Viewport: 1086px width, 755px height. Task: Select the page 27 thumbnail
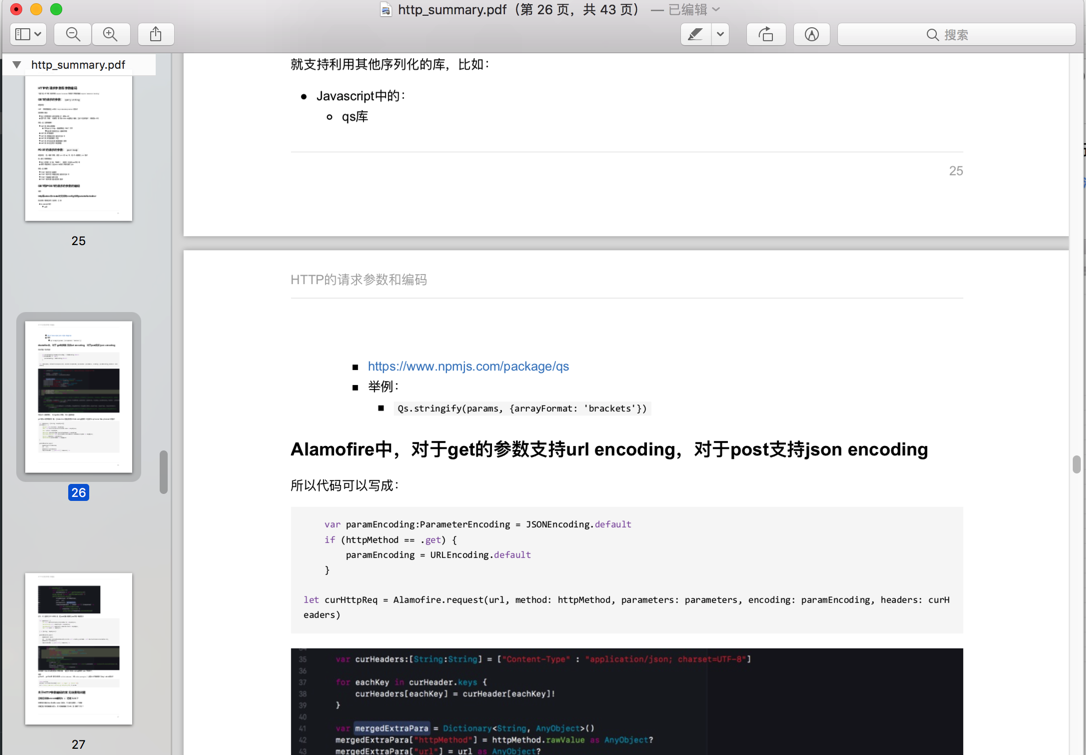point(78,648)
